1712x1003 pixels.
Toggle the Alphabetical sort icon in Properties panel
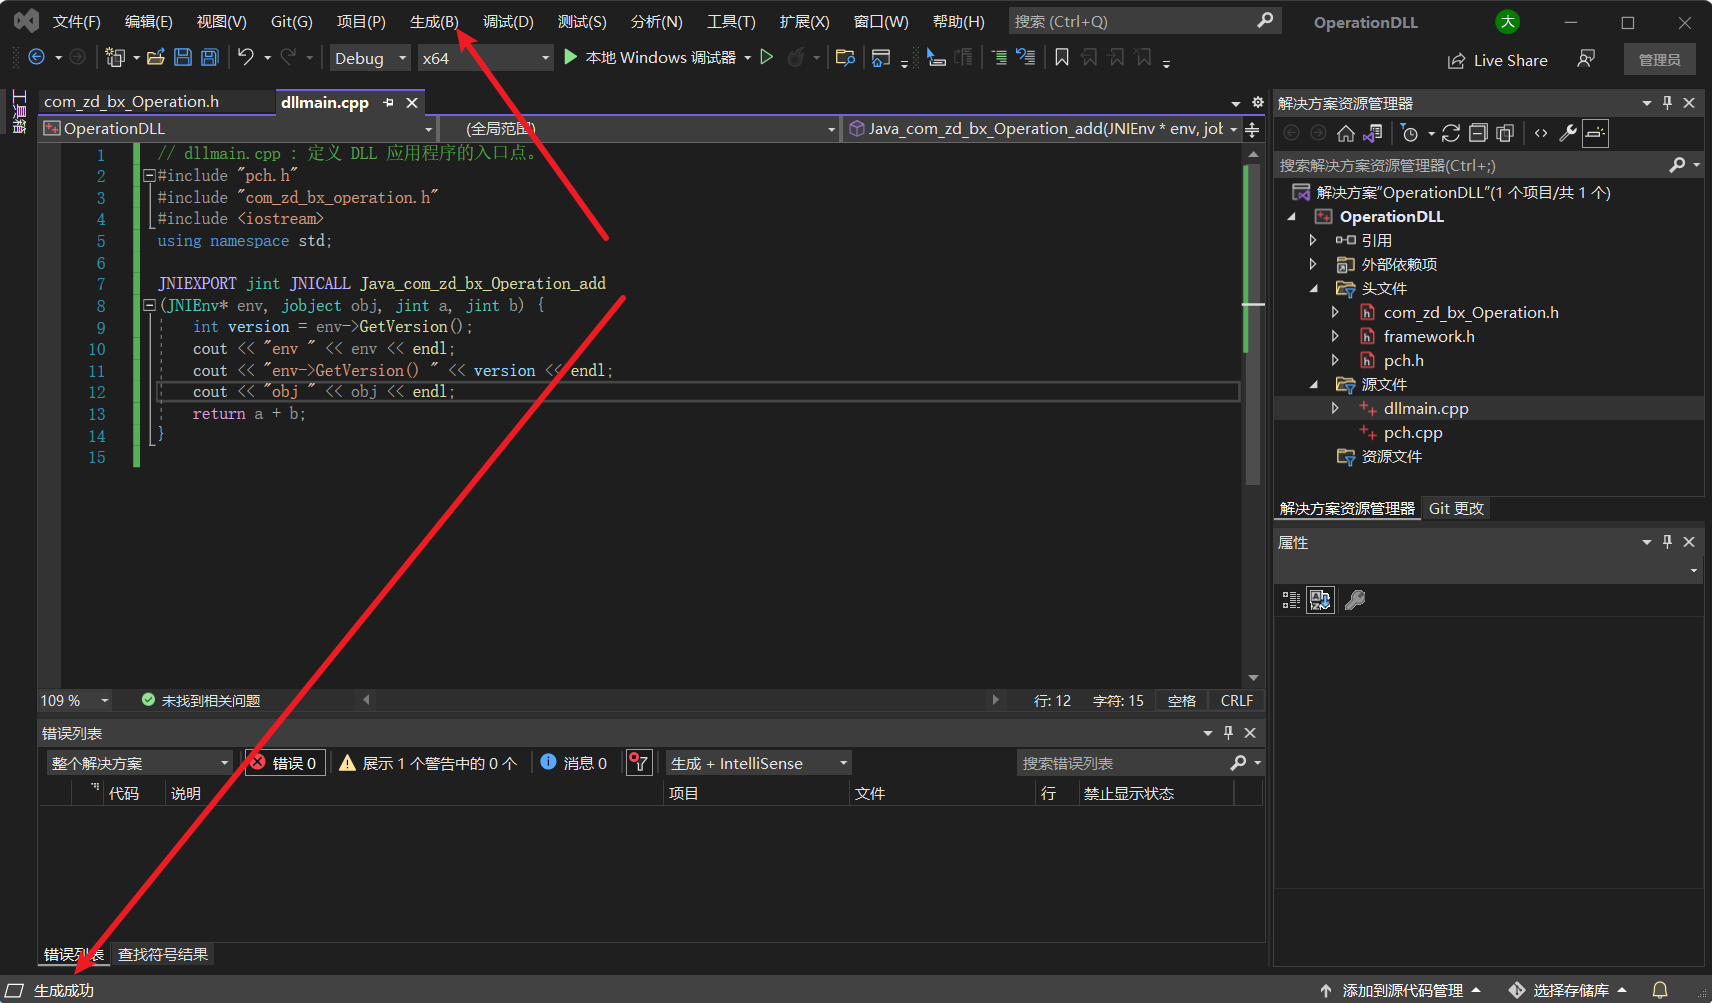[1320, 600]
